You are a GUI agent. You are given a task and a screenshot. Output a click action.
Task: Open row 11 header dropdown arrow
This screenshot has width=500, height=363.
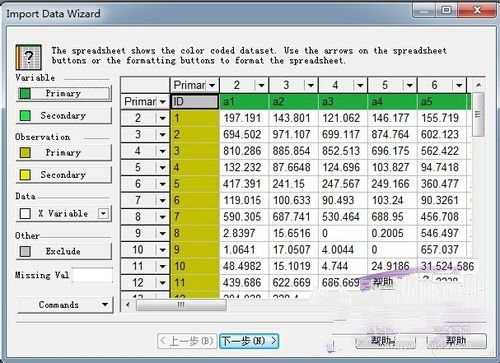point(163,266)
